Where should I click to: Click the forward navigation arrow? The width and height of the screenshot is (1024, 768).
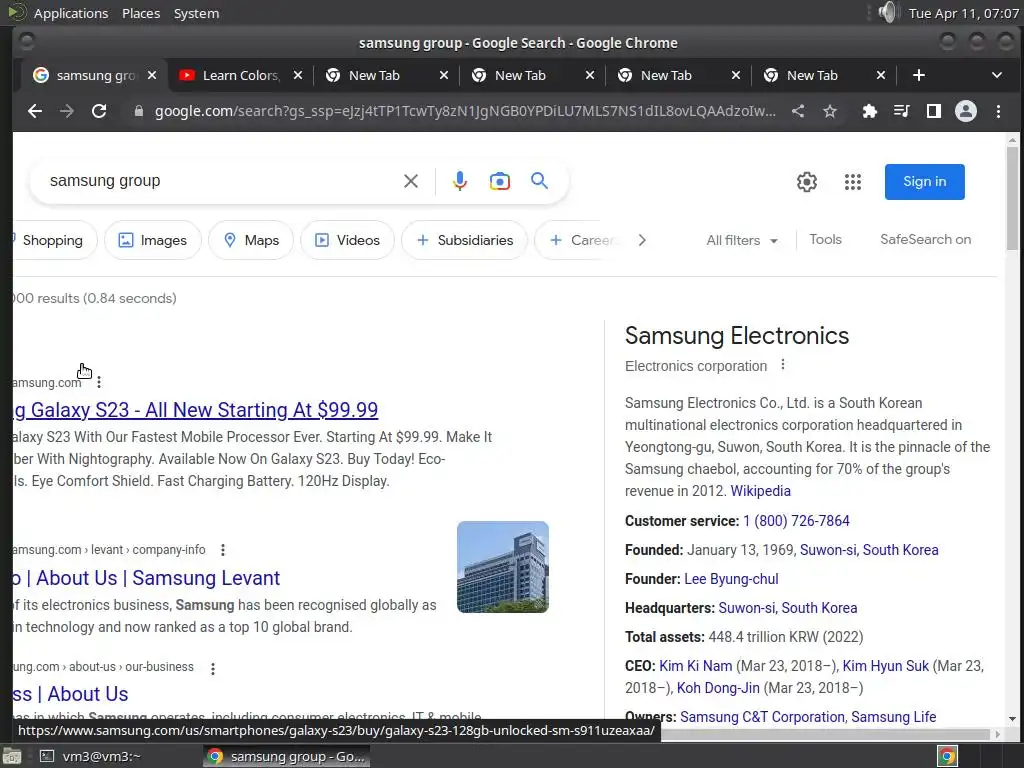pyautogui.click(x=67, y=111)
